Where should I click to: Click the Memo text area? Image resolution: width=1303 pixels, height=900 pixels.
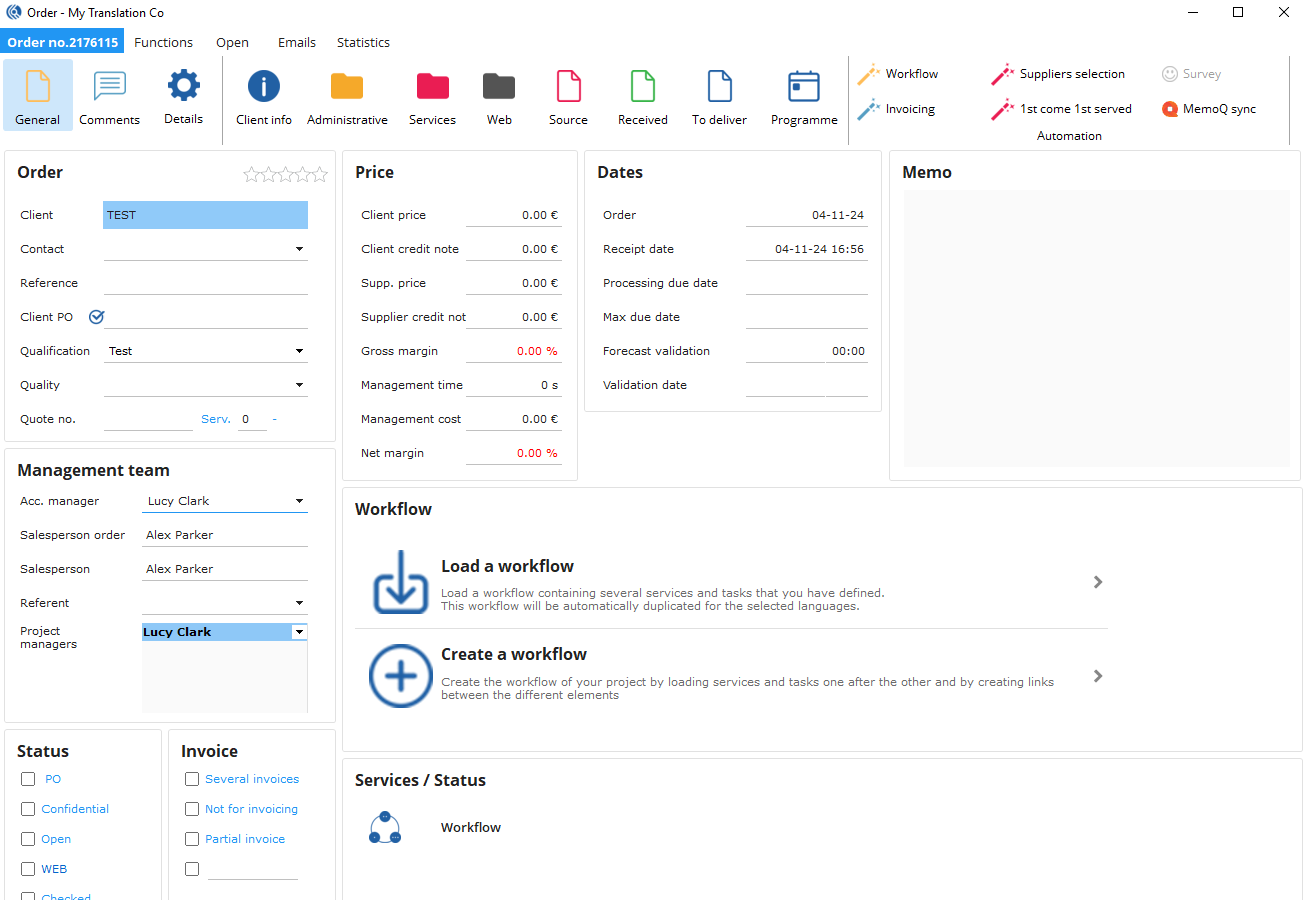coord(1096,328)
